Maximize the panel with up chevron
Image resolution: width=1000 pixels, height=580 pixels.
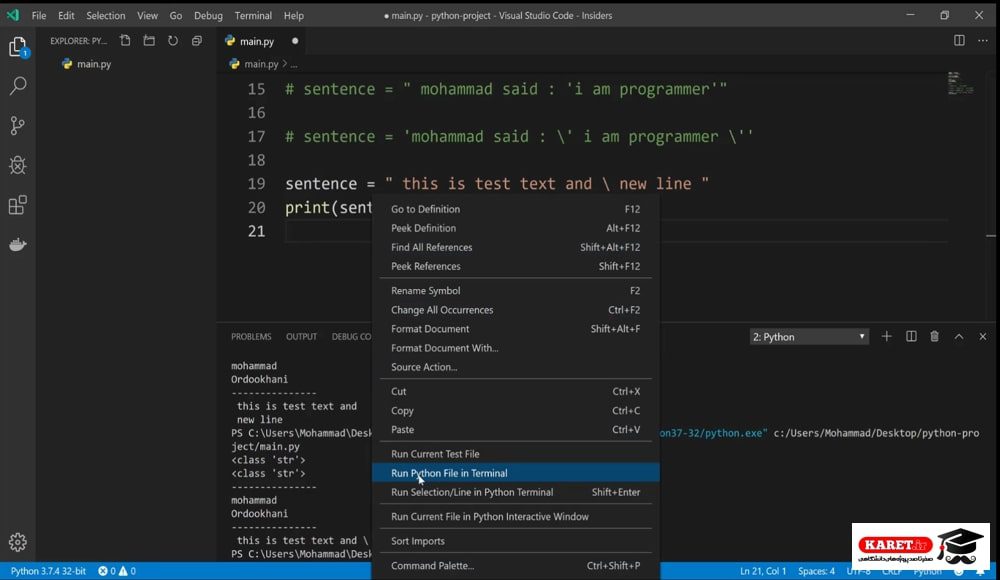point(959,336)
